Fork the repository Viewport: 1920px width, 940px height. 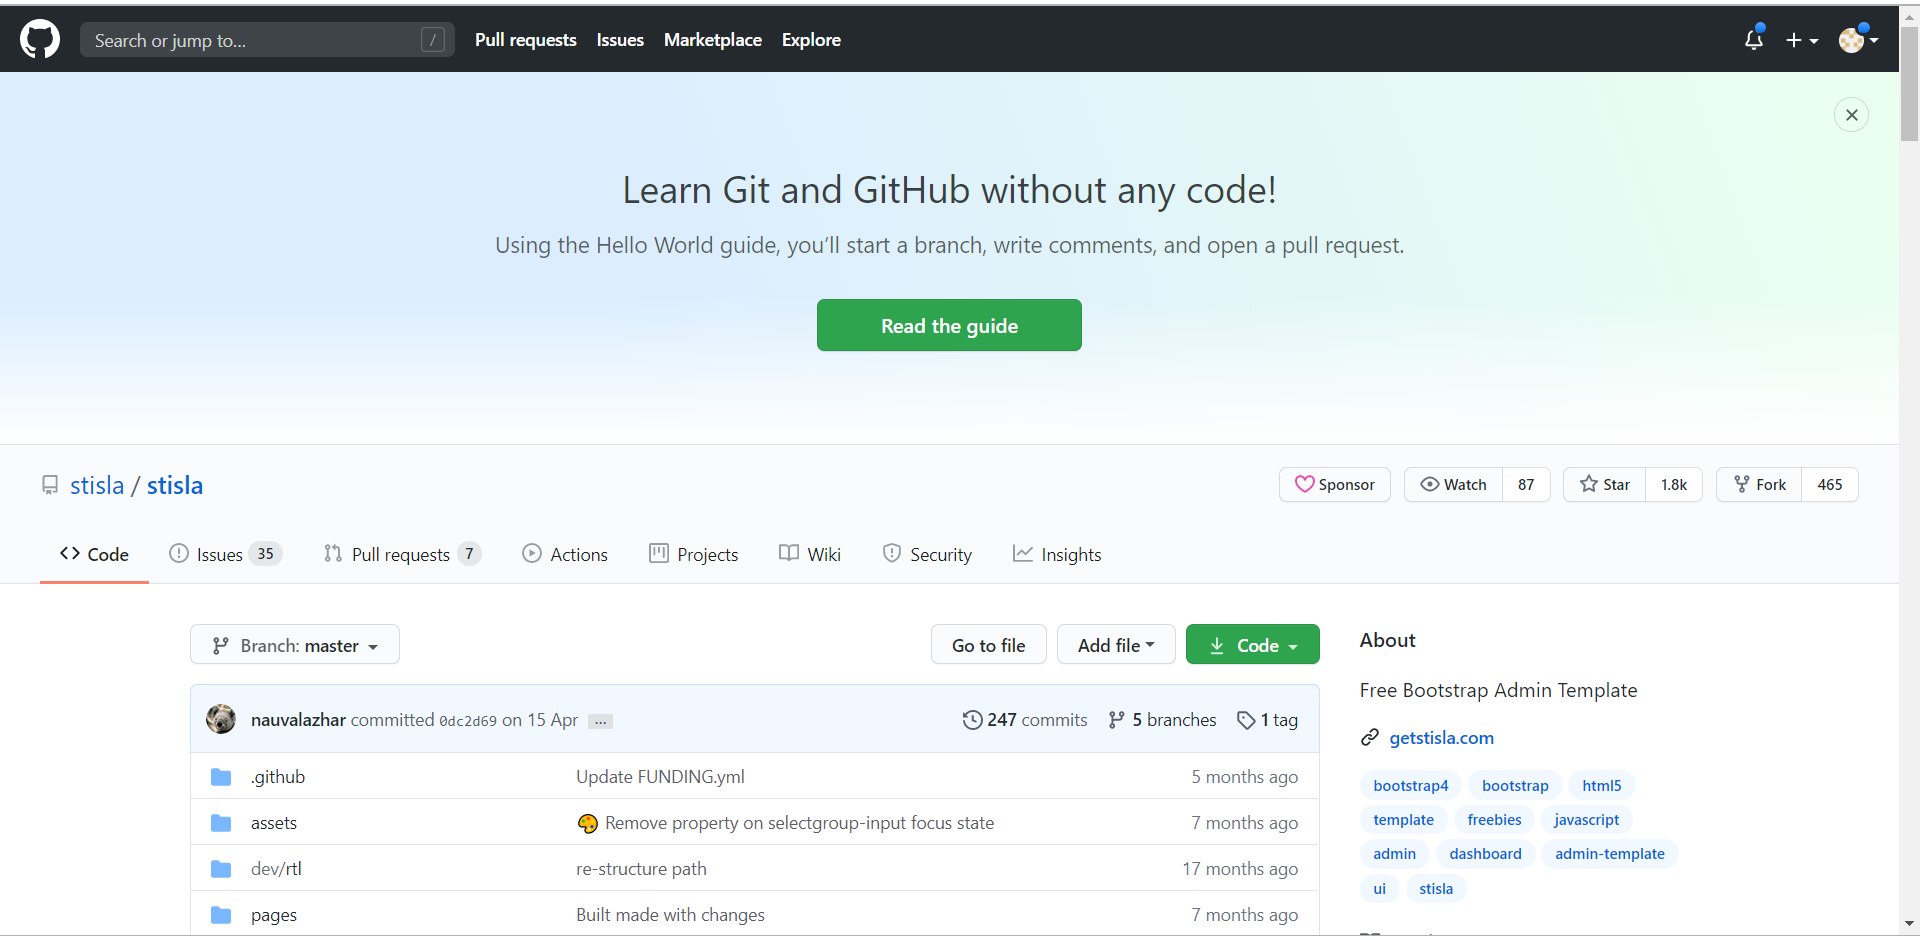(x=1760, y=484)
